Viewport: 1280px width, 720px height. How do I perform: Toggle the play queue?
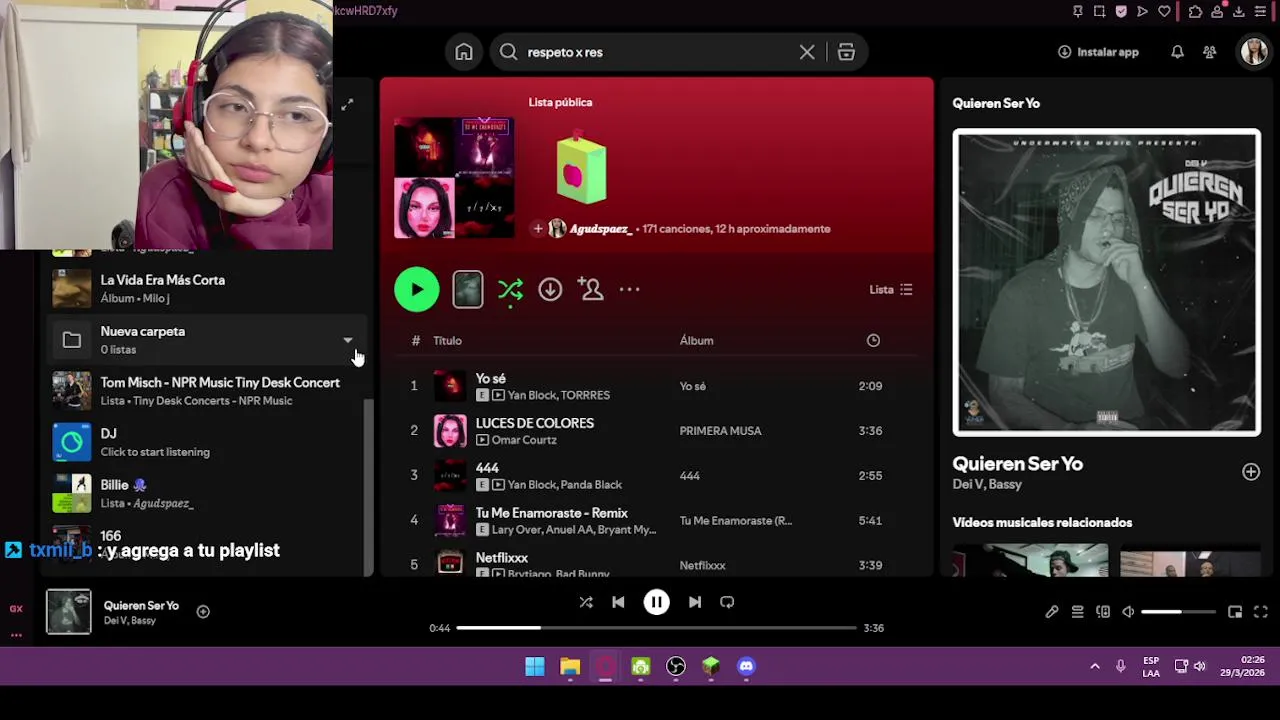[1077, 612]
